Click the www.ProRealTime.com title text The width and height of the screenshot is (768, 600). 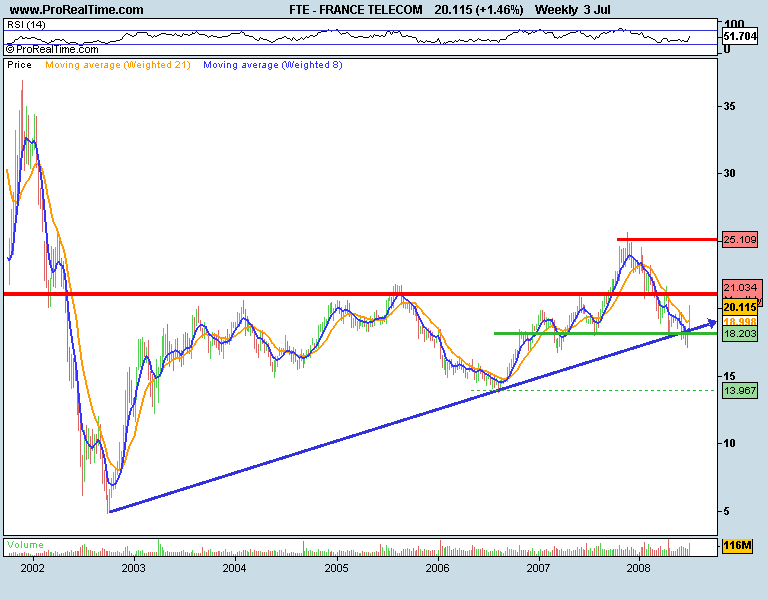click(76, 9)
